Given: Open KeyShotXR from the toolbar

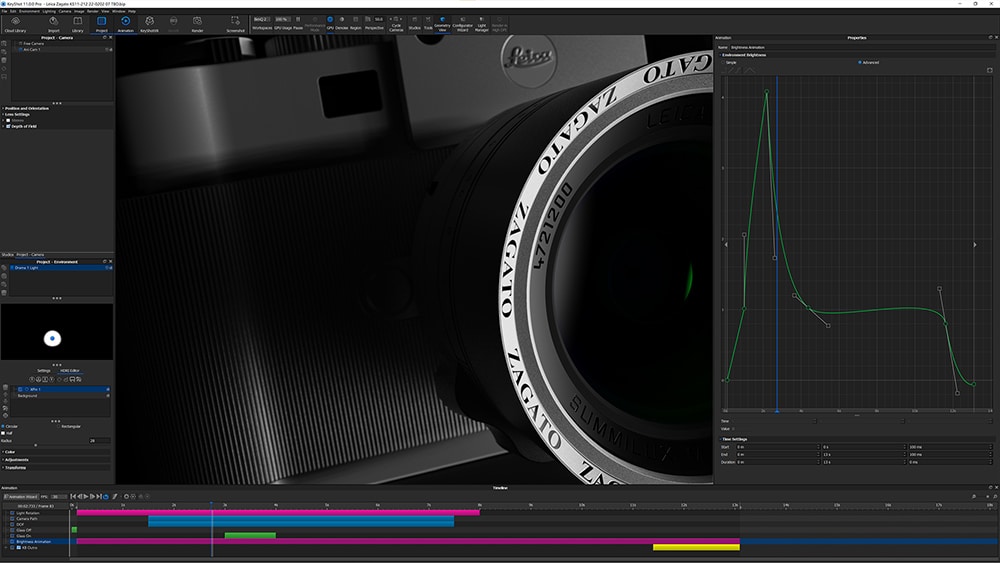Looking at the screenshot, I should click(149, 23).
